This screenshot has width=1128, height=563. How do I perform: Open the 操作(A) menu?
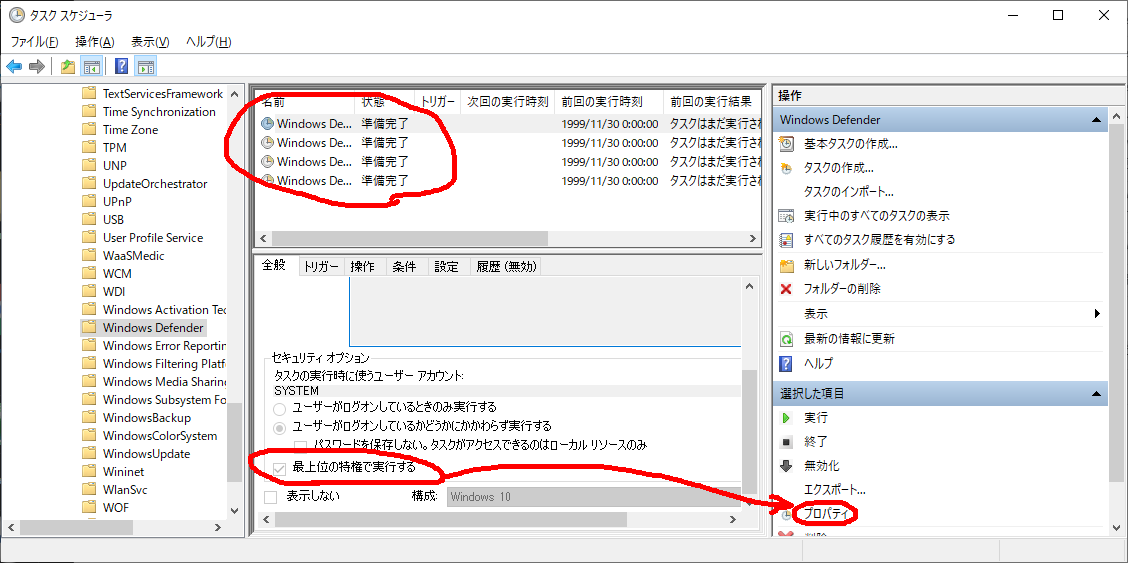click(95, 42)
